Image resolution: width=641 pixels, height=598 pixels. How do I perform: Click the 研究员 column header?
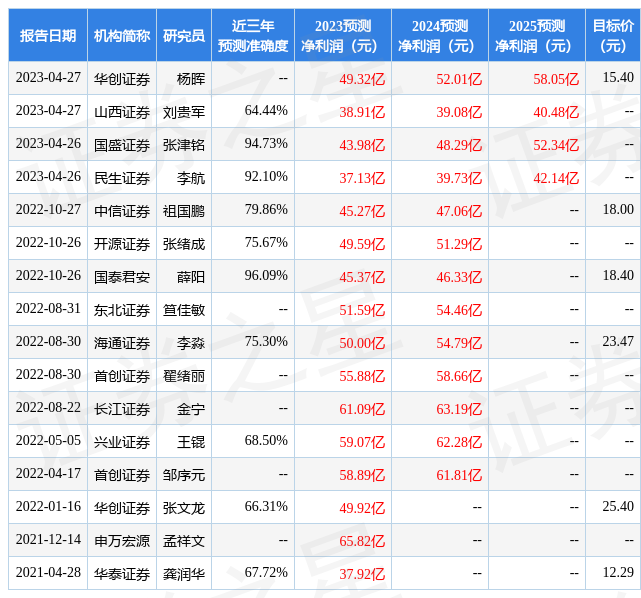tap(184, 36)
